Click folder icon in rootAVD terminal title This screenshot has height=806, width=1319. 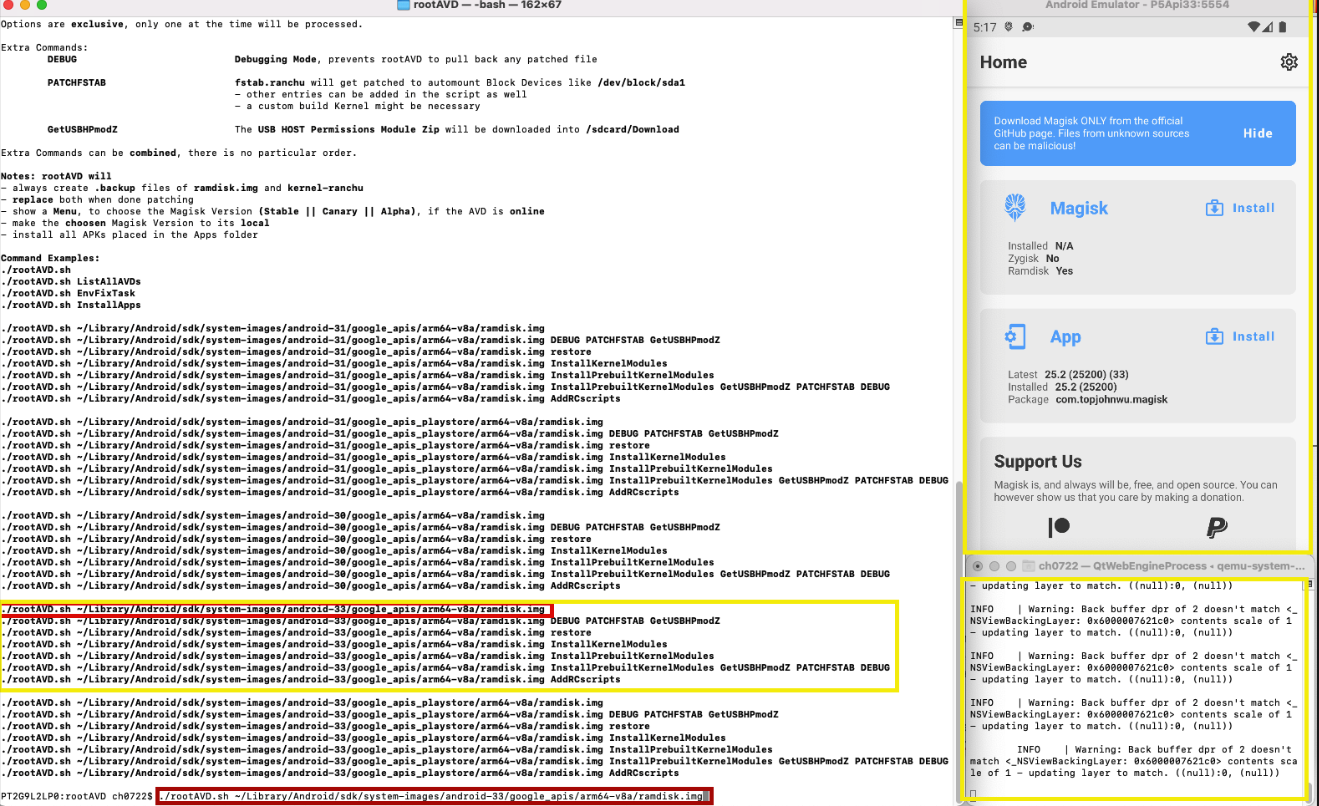coord(403,5)
